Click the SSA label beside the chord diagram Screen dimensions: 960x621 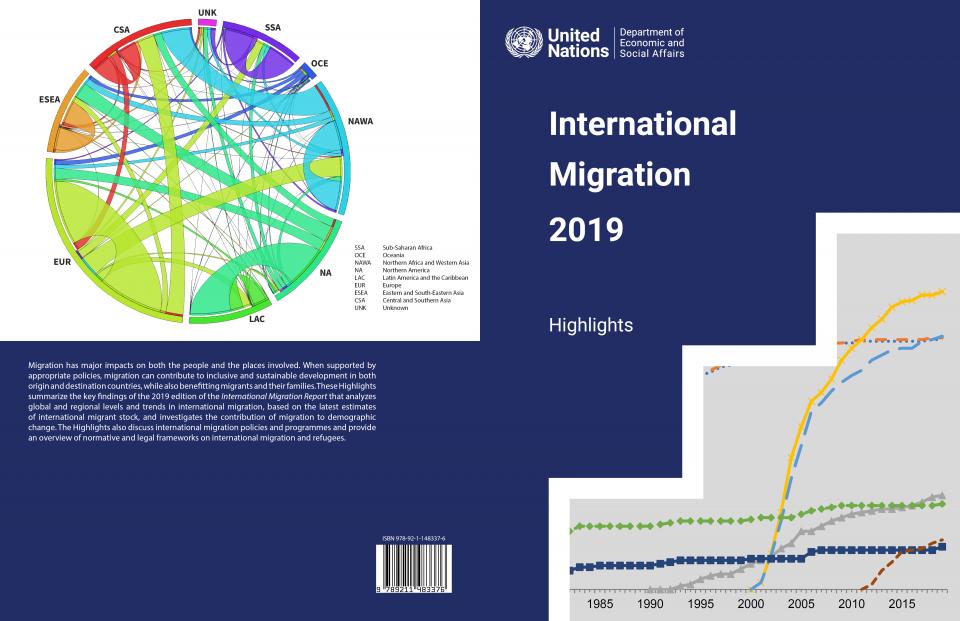(x=272, y=28)
